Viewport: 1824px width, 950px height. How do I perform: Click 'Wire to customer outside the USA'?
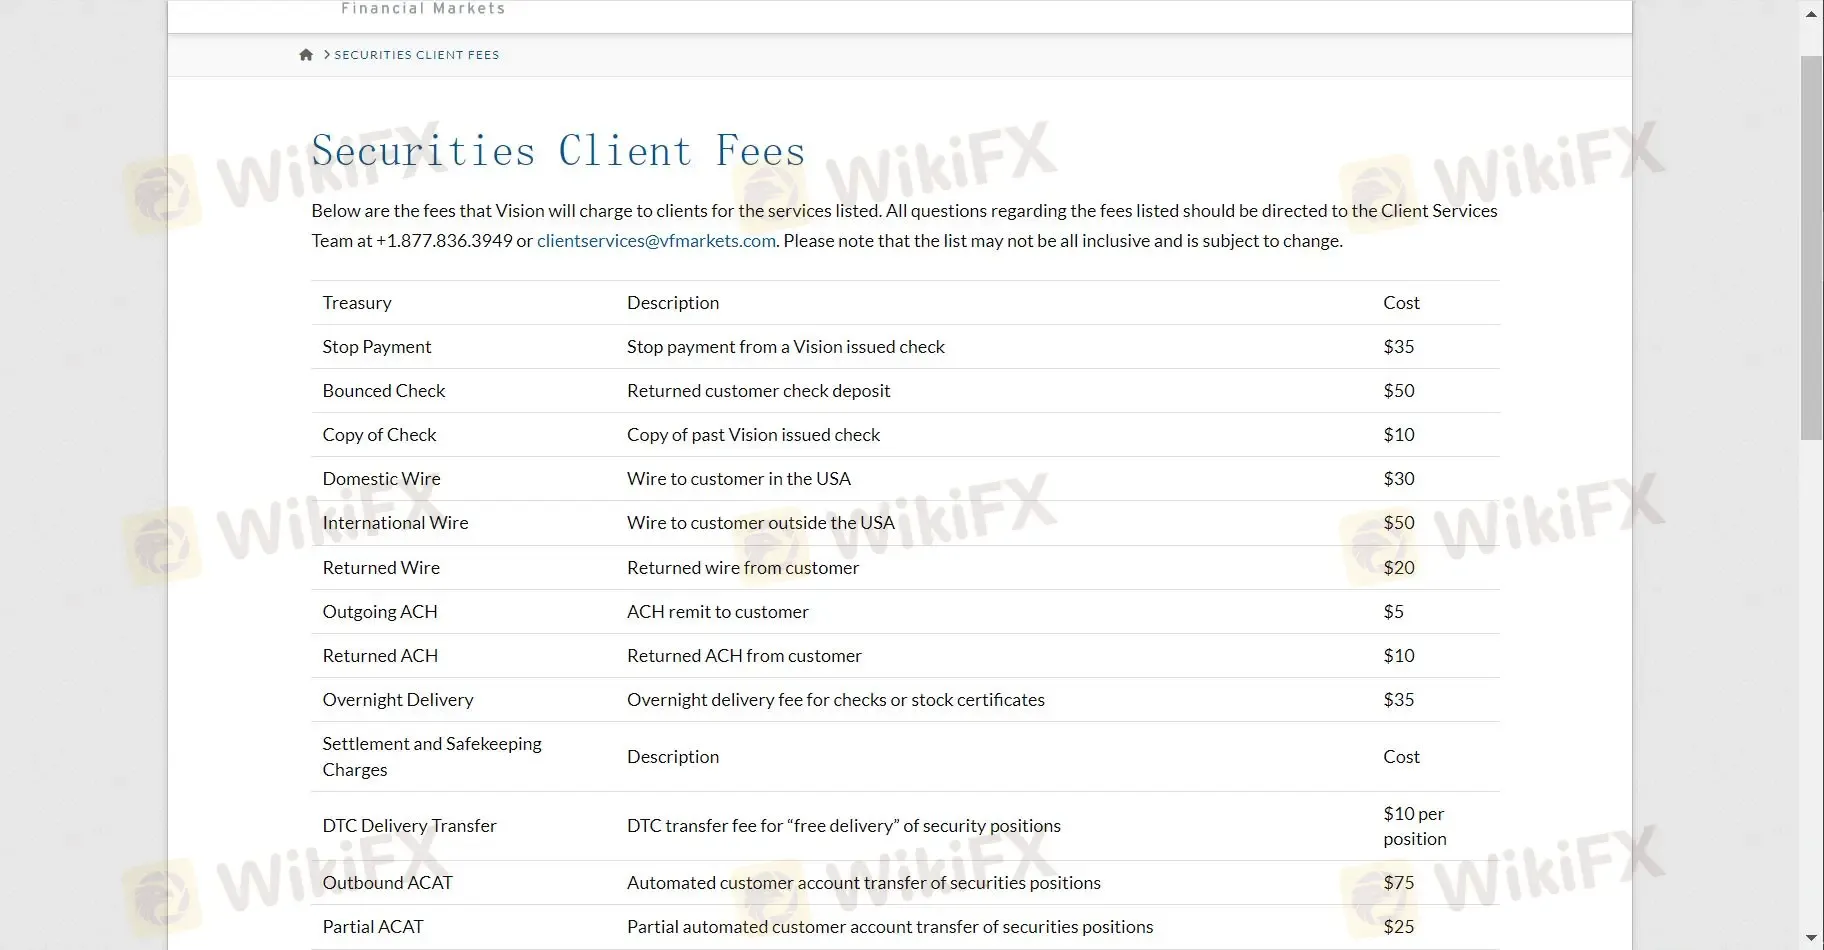[x=761, y=523]
